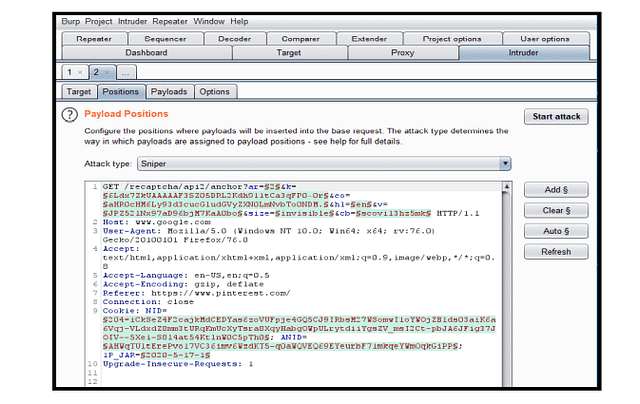Image resolution: width=640 pixels, height=404 pixels.
Task: Select Intruder attack tab 2
Action: (96, 72)
